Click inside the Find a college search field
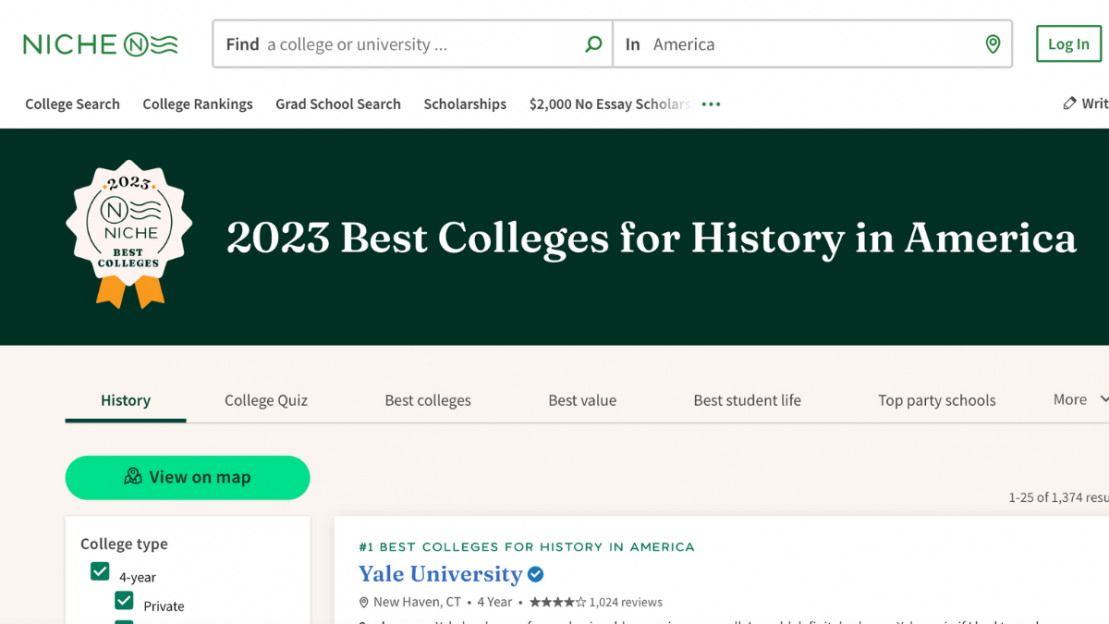1109x624 pixels. tap(400, 44)
